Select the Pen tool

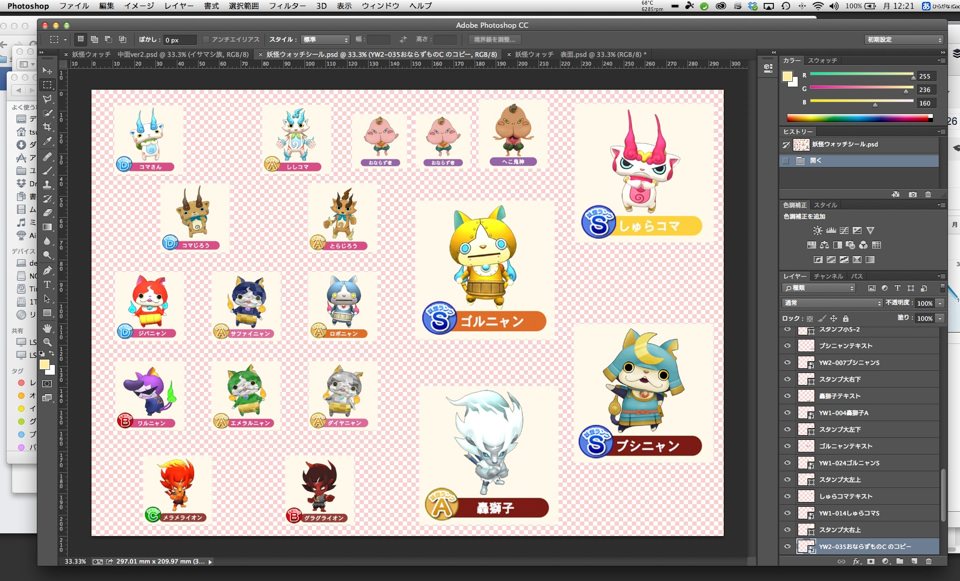tap(47, 270)
